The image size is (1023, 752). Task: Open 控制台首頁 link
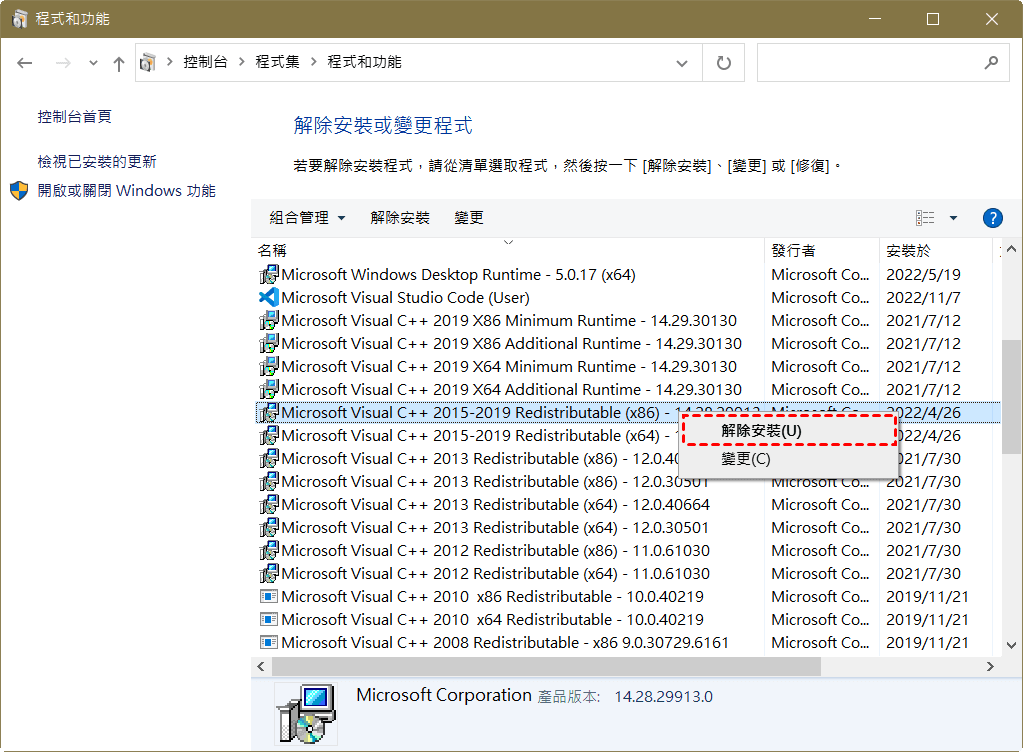point(74,117)
